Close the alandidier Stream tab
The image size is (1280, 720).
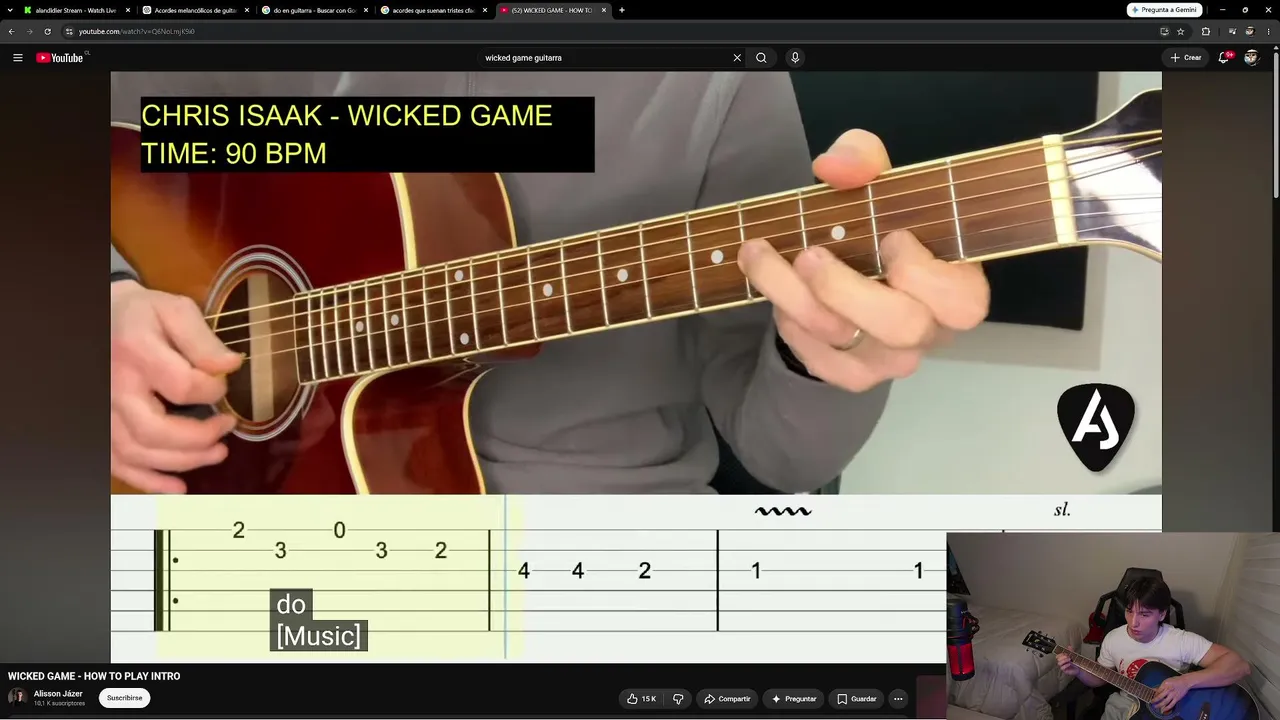click(128, 10)
